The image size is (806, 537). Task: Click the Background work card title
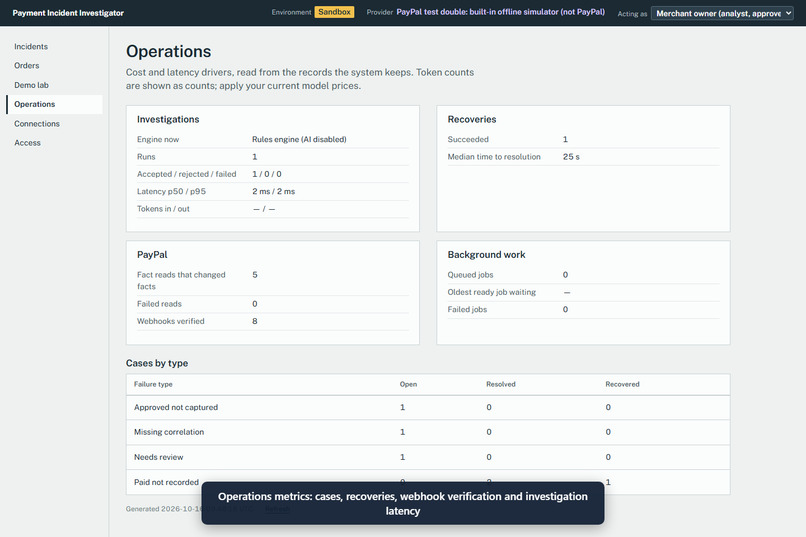pos(486,254)
